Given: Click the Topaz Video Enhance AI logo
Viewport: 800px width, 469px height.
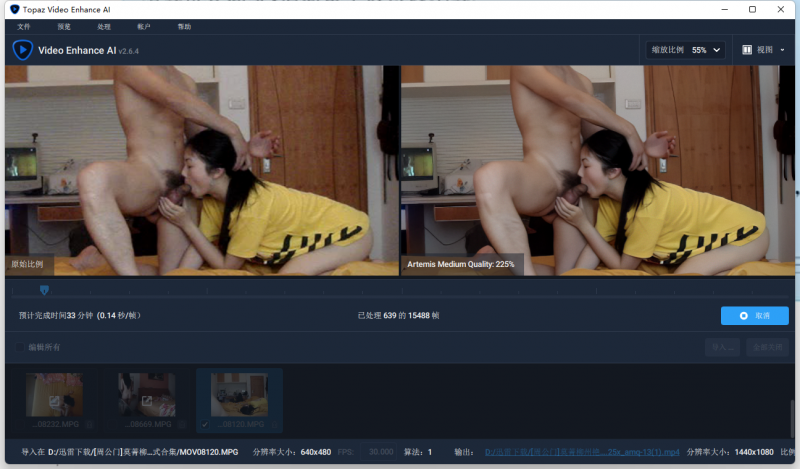Looking at the screenshot, I should coord(22,49).
